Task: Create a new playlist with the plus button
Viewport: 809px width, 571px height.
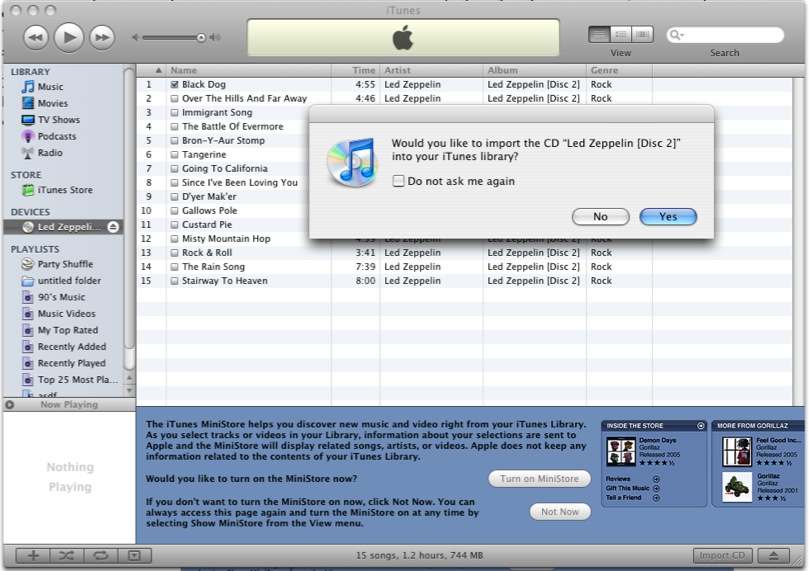Action: (33, 556)
